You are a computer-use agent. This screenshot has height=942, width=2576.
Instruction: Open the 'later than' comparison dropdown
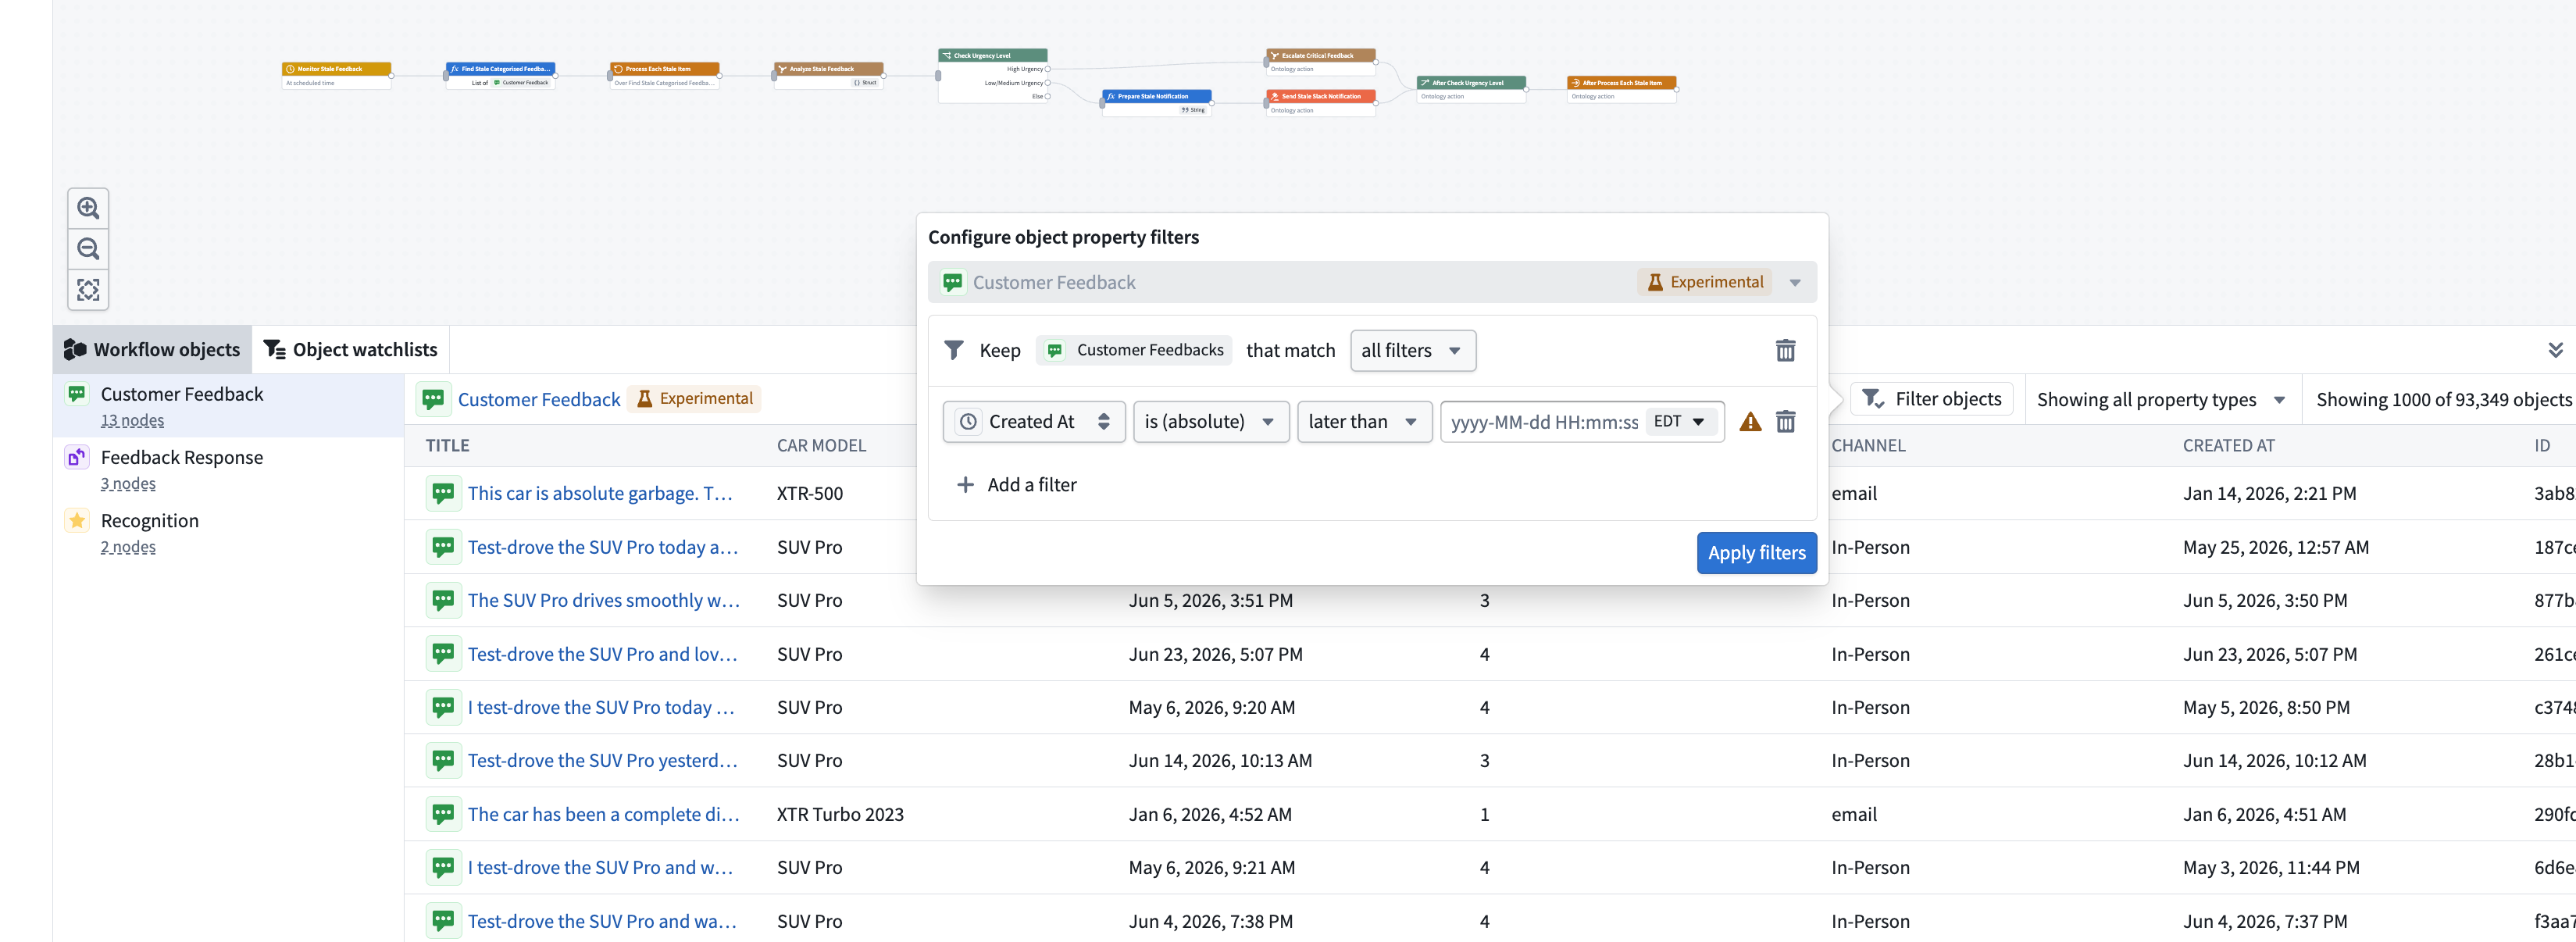[1364, 421]
